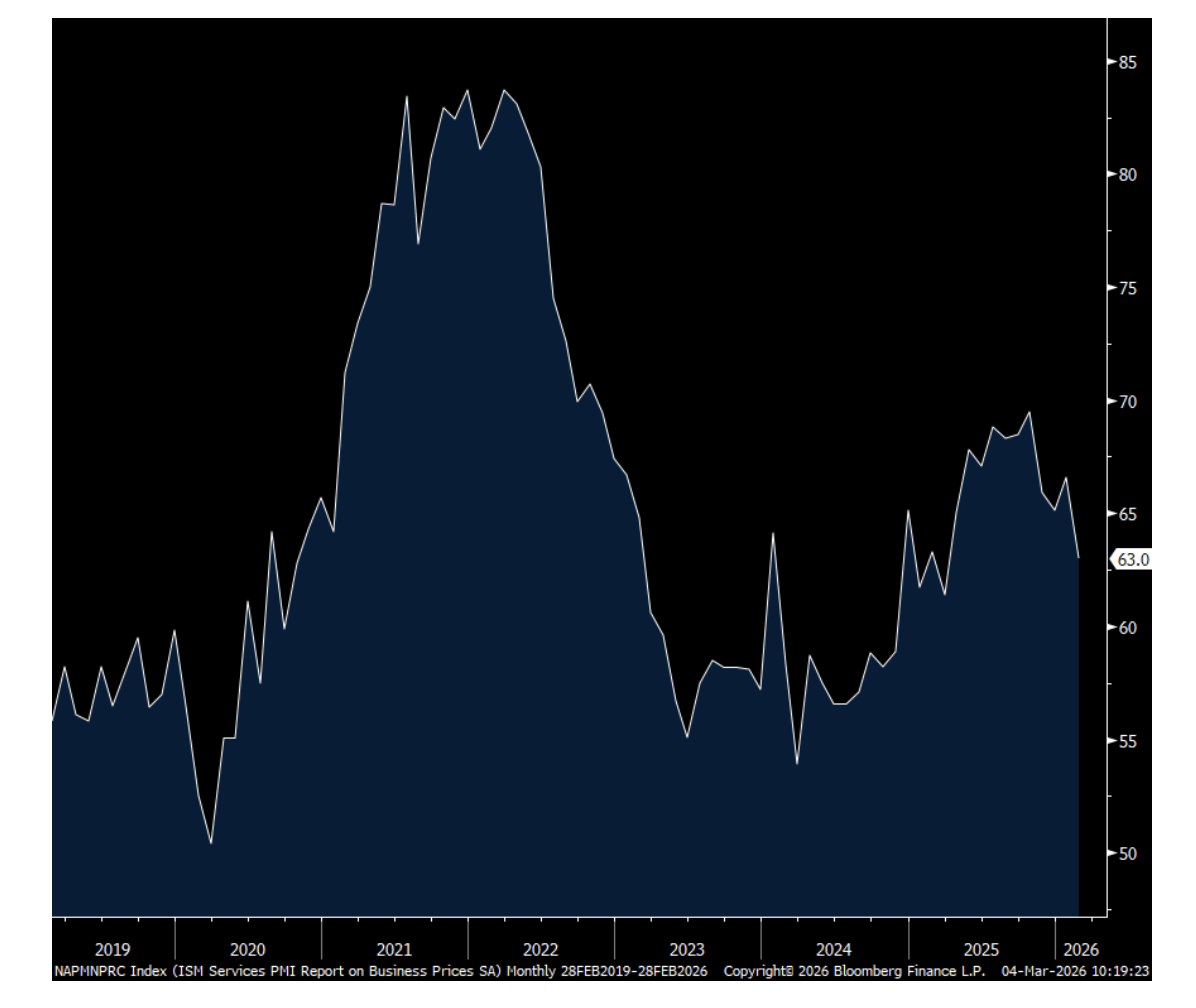Screen dimensions: 1196x1008
Task: Select the 2023 label on the time axis
Action: [687, 949]
